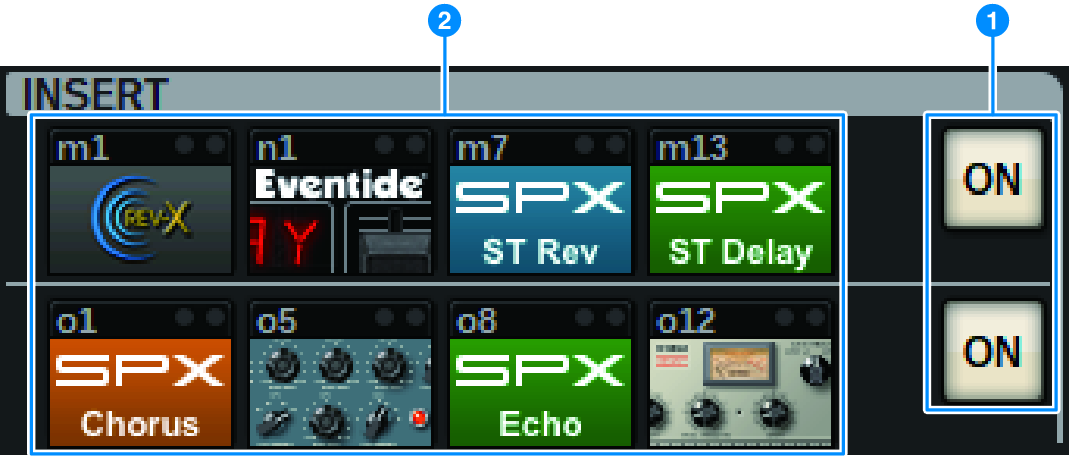
Task: Click the m7 slot label
Action: (x=481, y=147)
